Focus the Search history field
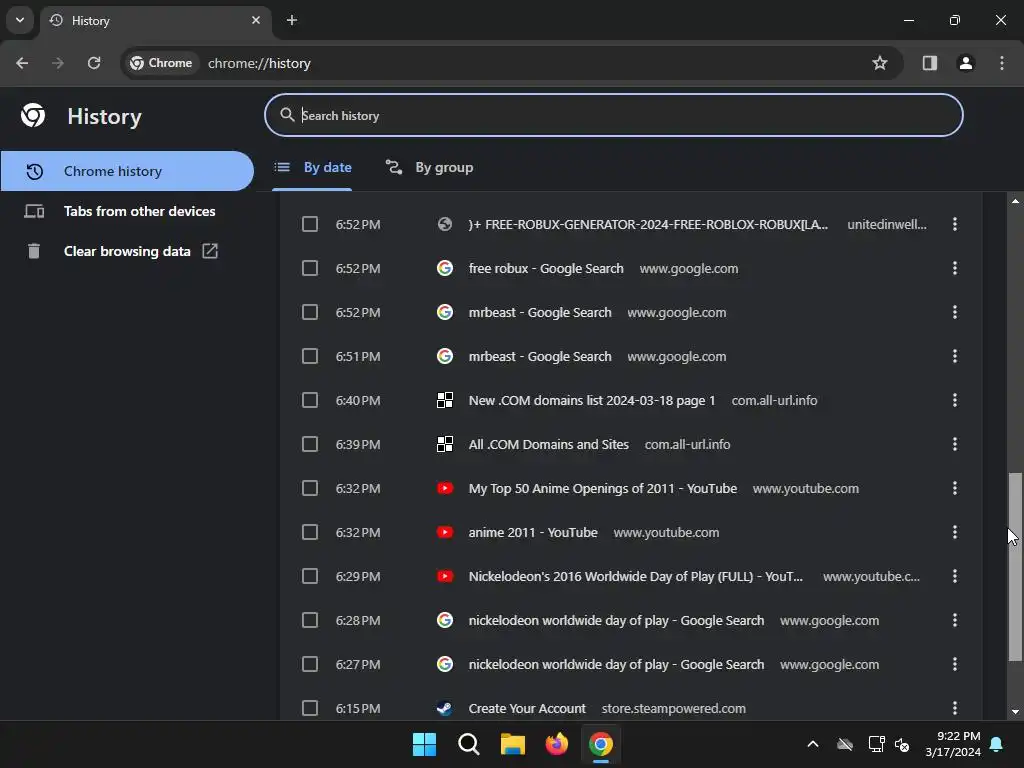This screenshot has height=768, width=1024. pyautogui.click(x=613, y=116)
